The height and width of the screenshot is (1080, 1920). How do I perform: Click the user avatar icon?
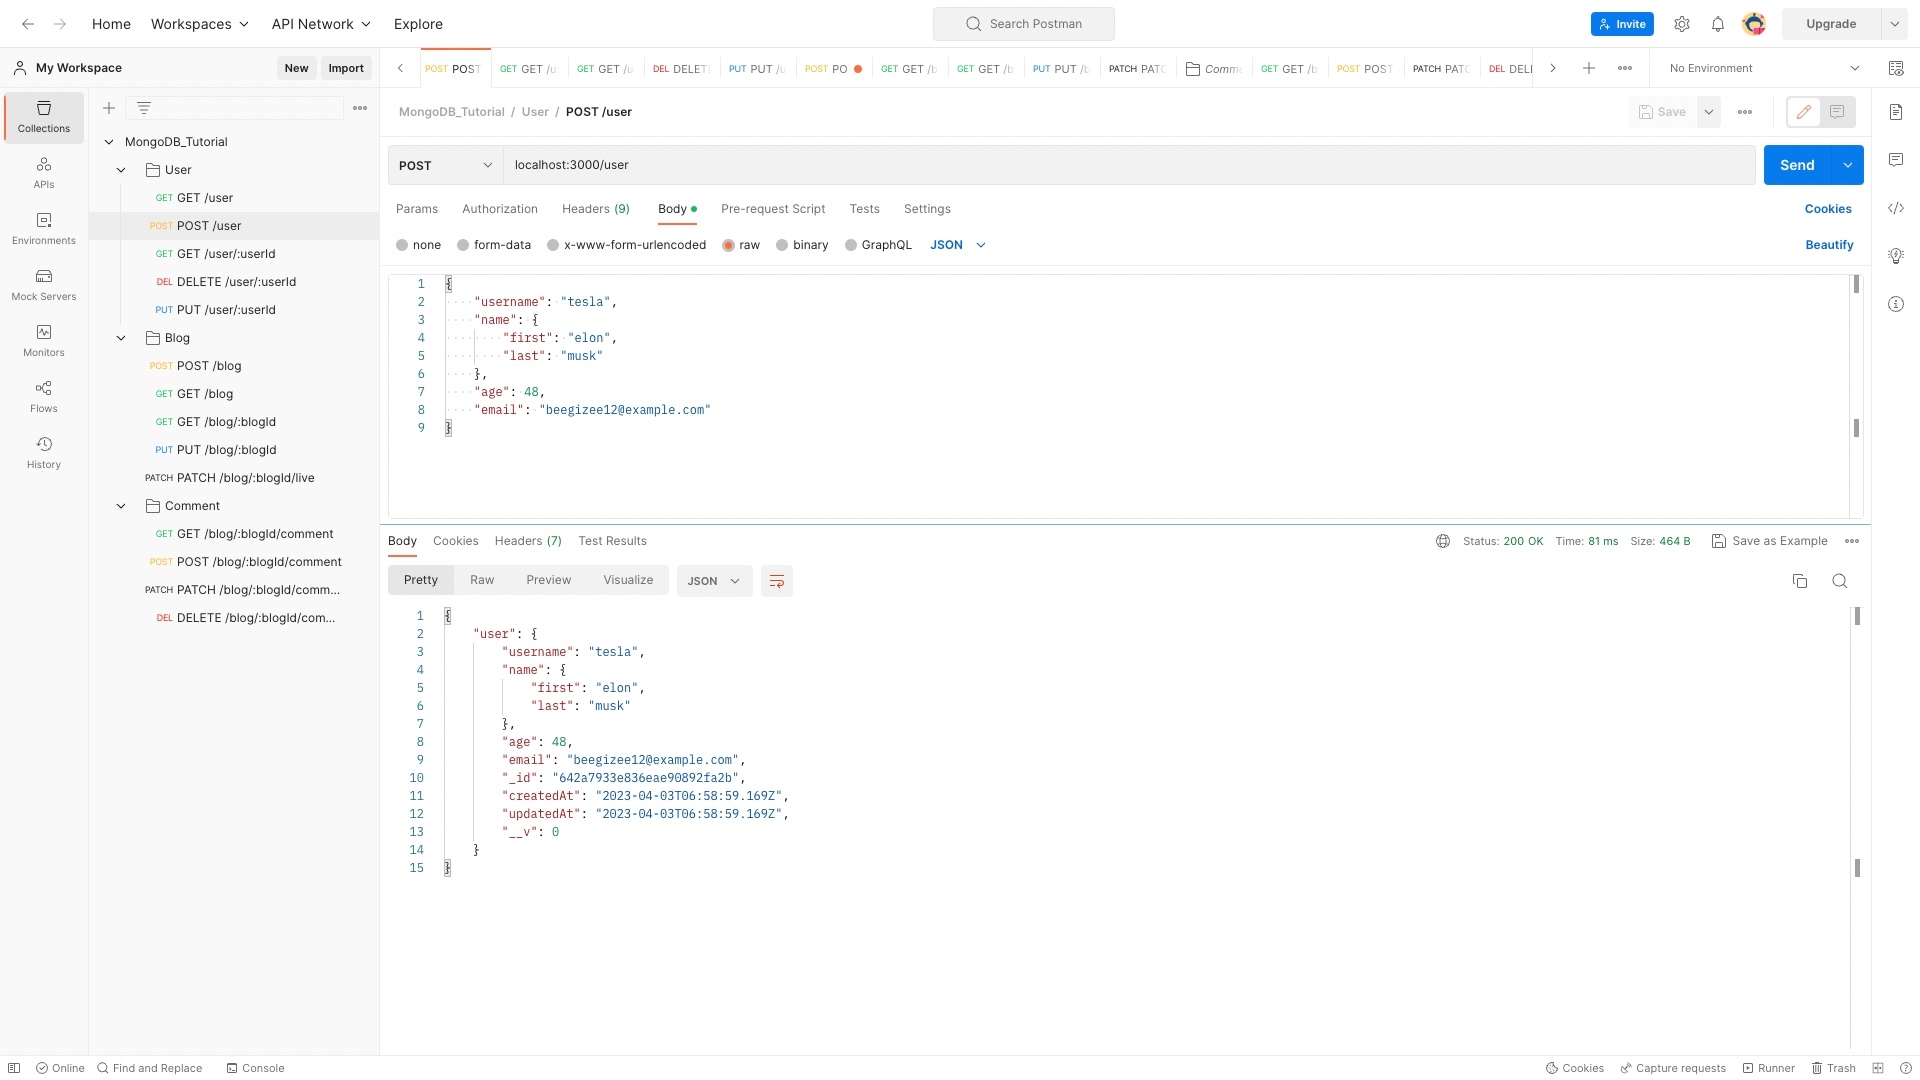(x=1754, y=24)
